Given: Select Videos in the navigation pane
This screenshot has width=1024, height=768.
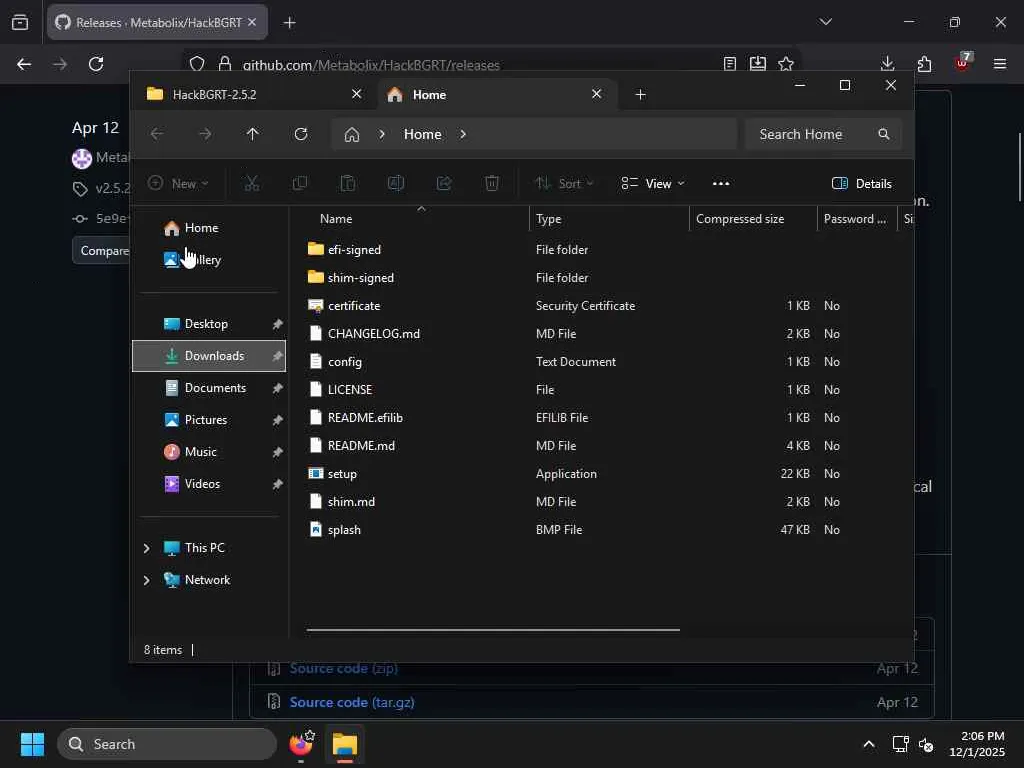Looking at the screenshot, I should (x=208, y=484).
